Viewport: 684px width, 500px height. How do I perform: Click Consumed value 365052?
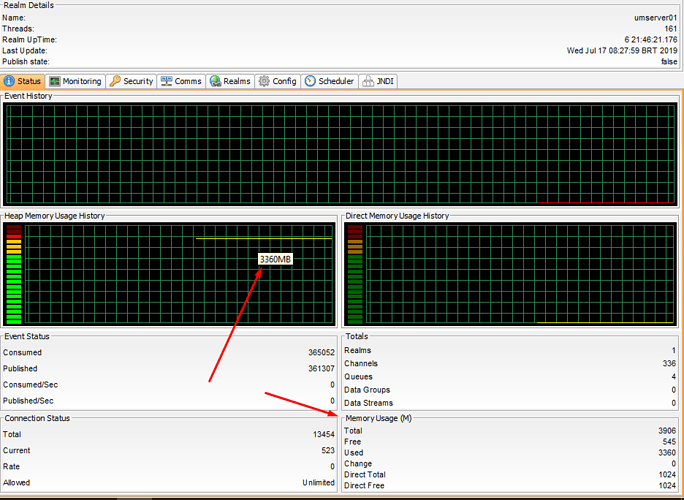321,353
